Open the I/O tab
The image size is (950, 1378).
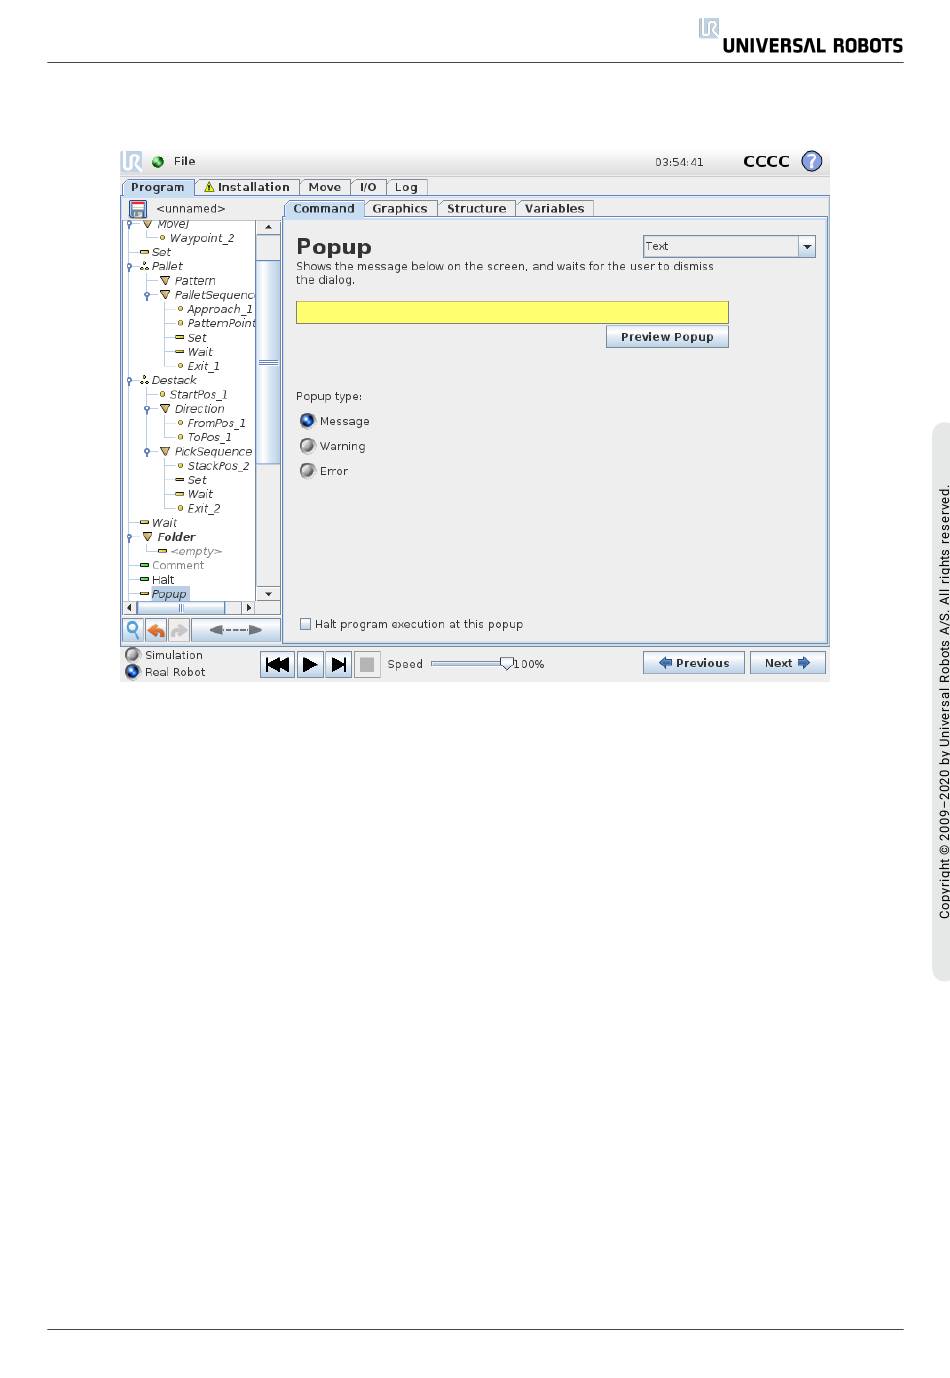coord(368,187)
